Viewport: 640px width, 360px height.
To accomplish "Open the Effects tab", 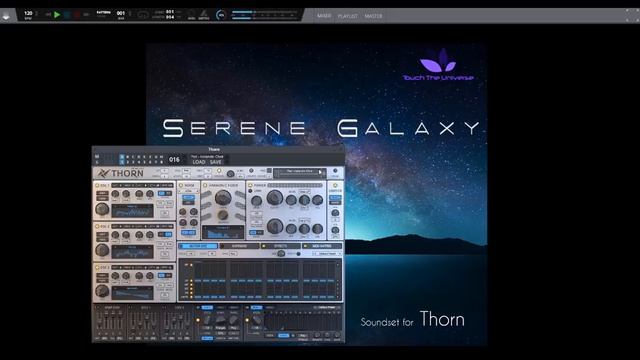I will pos(280,246).
